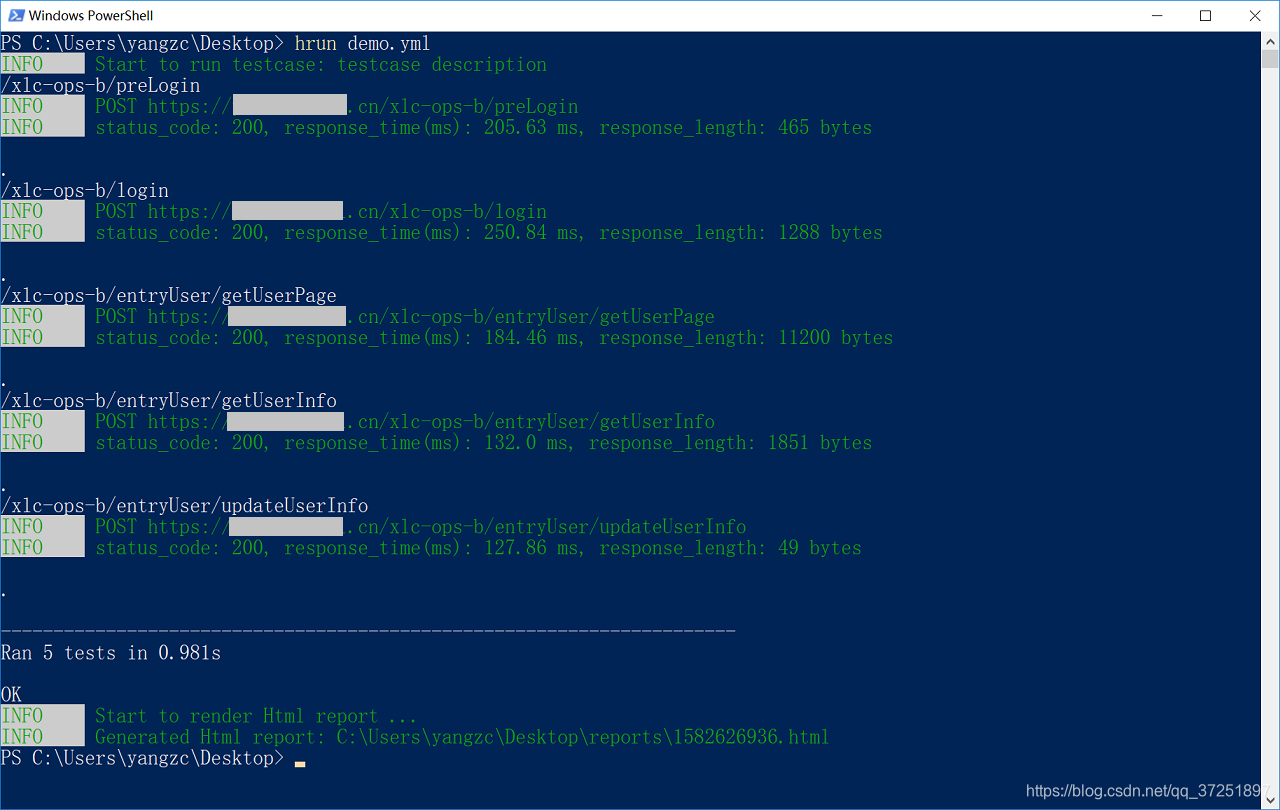Click the '250.84 ms' status line
This screenshot has width=1280, height=810.
(x=489, y=232)
